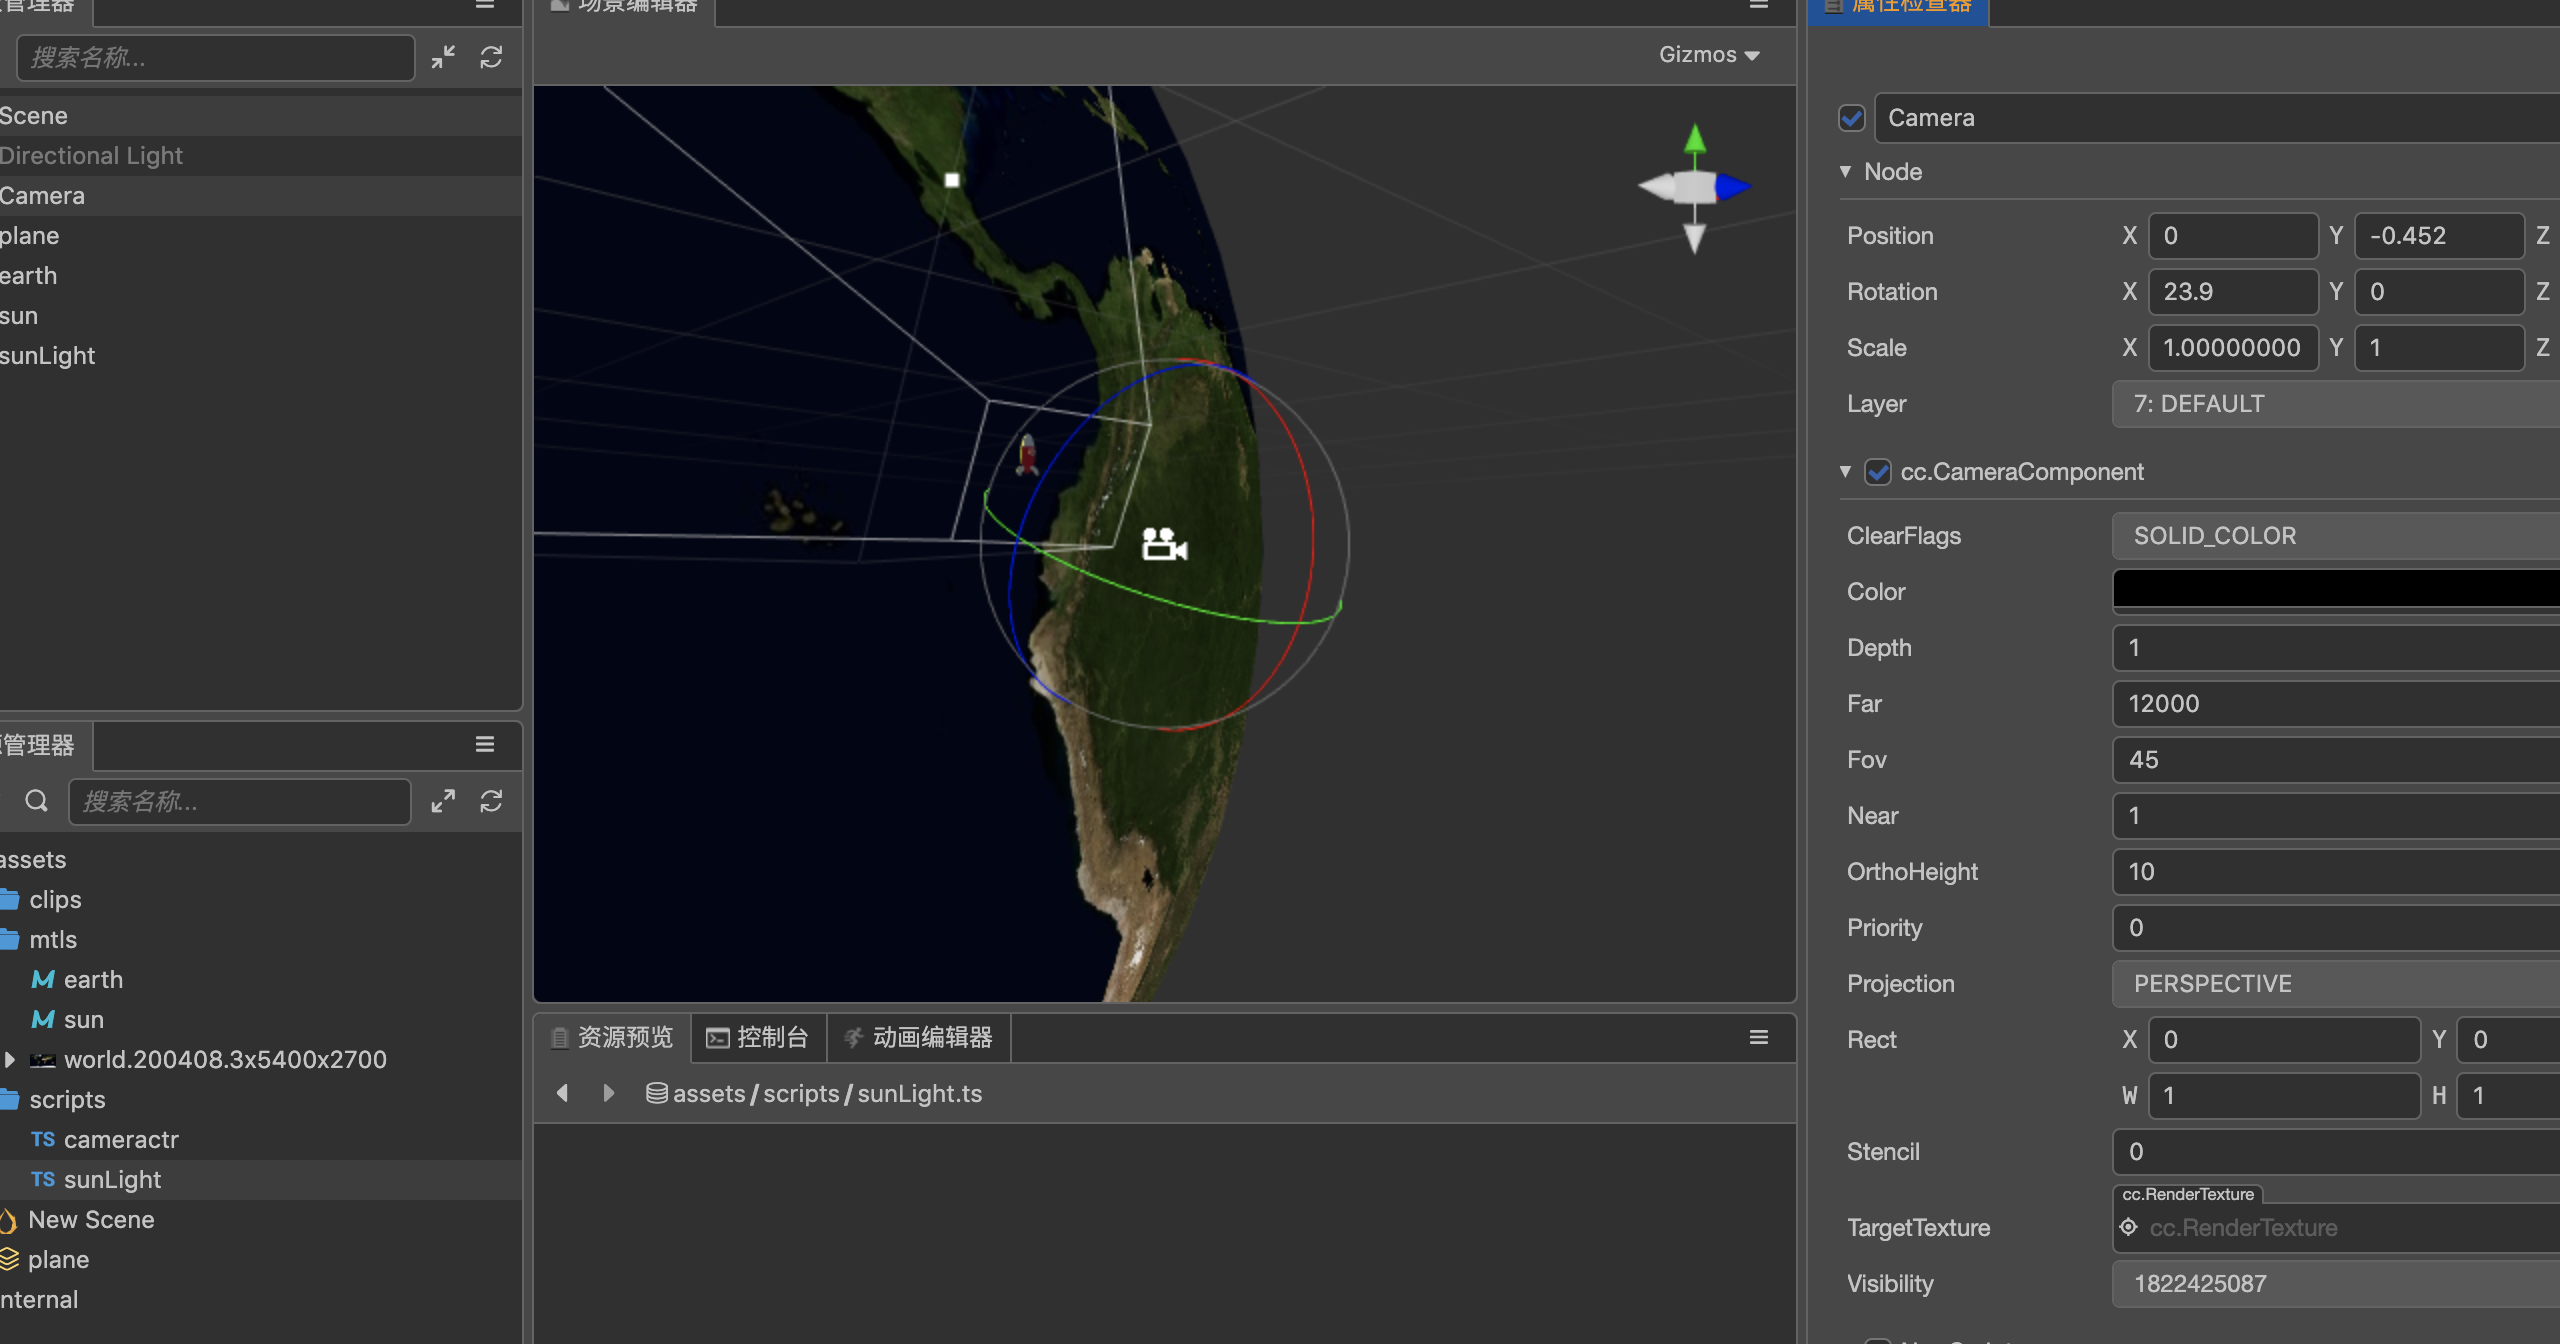Click the Rotation X value field

click(x=2233, y=292)
